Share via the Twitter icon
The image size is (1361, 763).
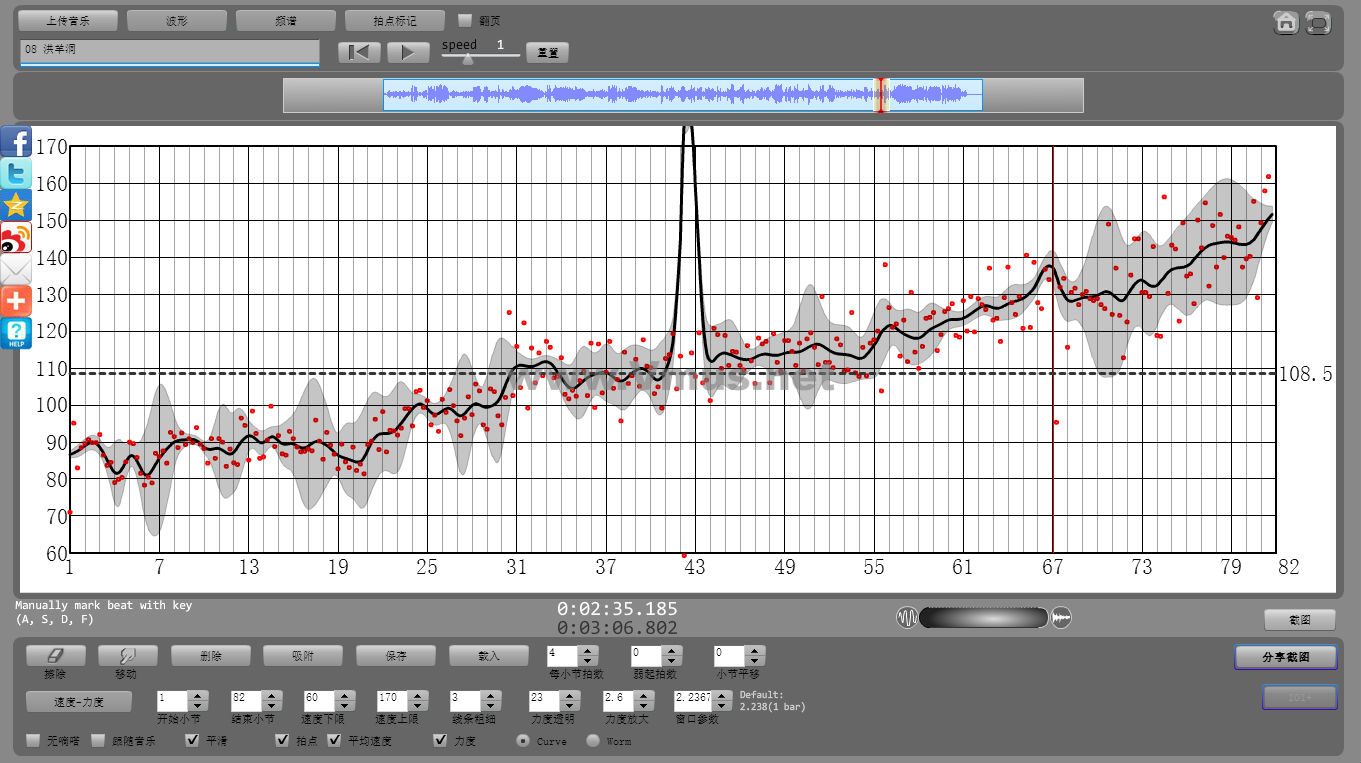(x=16, y=172)
